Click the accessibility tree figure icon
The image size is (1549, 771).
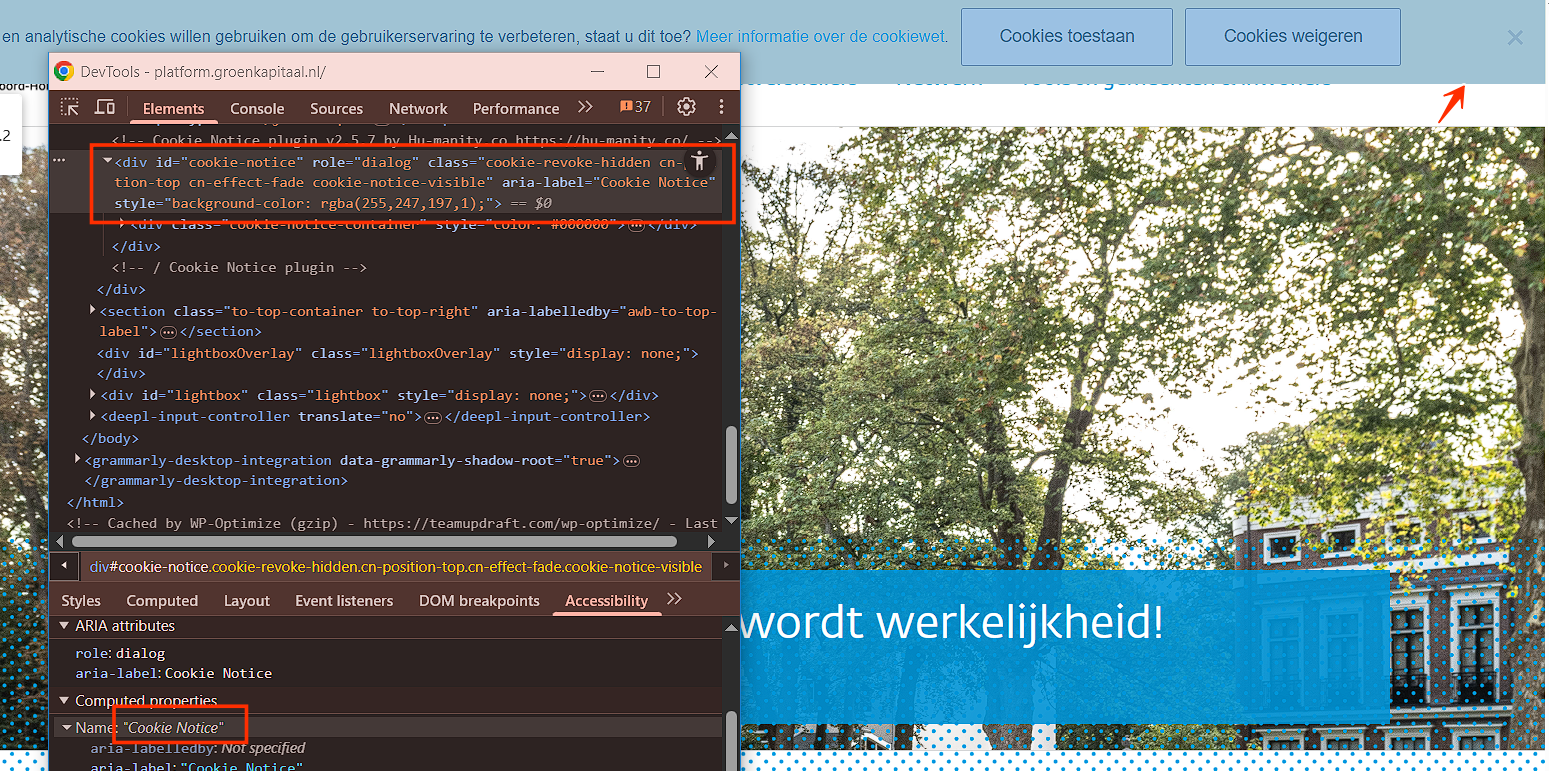point(700,161)
